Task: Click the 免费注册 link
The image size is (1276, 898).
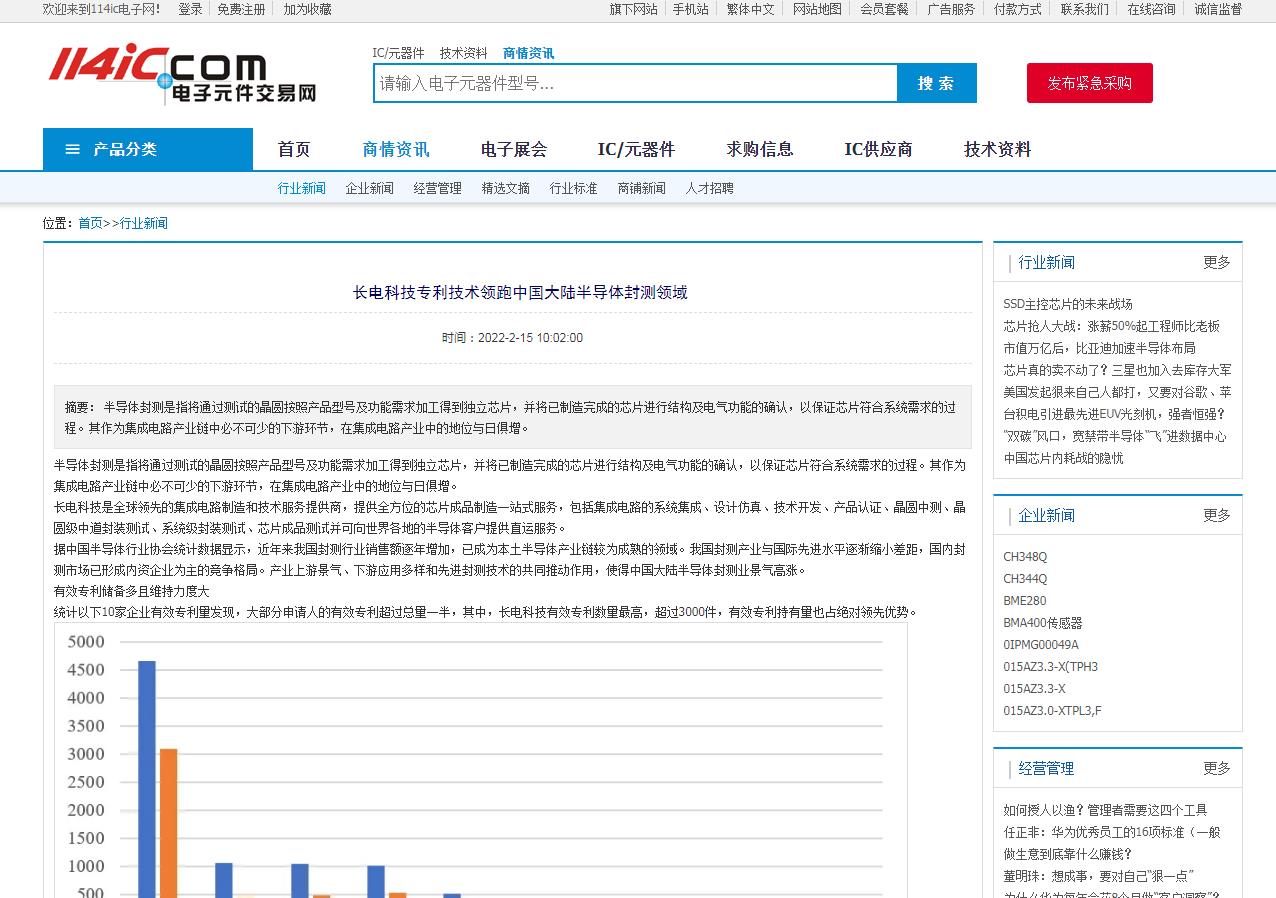Action: [241, 9]
